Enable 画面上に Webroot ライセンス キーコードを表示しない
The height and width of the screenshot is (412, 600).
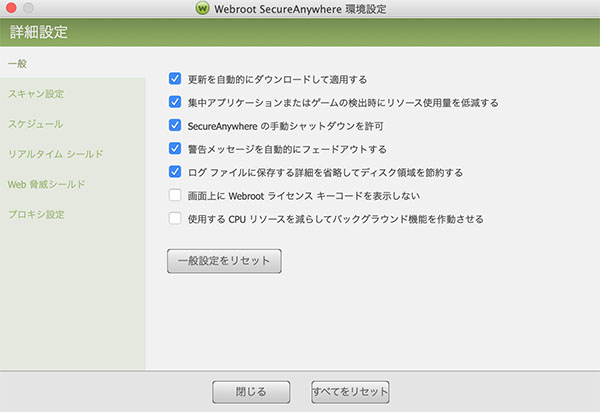(x=175, y=195)
